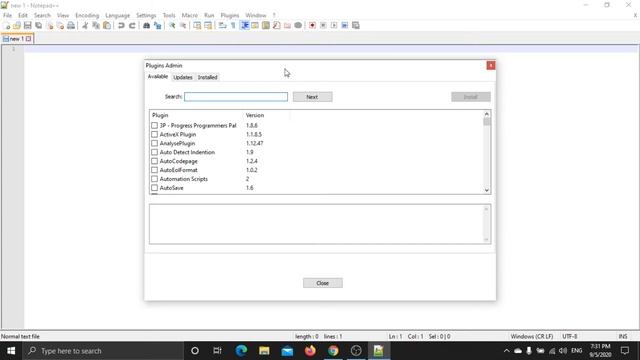Open Firefox from the taskbar
The height and width of the screenshot is (360, 640).
tap(310, 351)
